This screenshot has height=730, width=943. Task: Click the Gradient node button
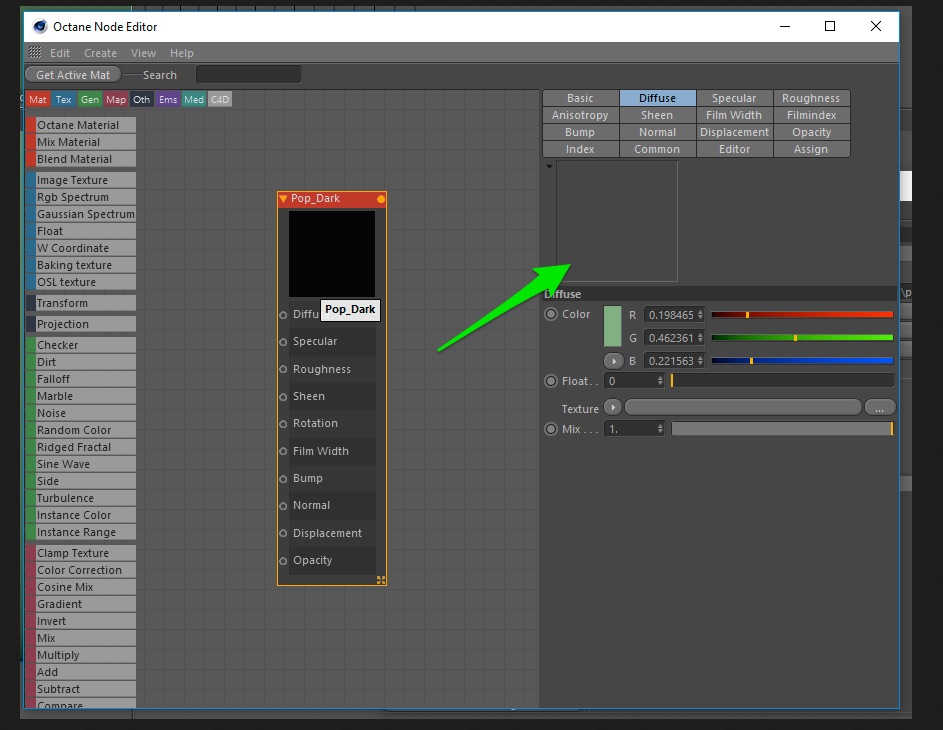coord(81,604)
